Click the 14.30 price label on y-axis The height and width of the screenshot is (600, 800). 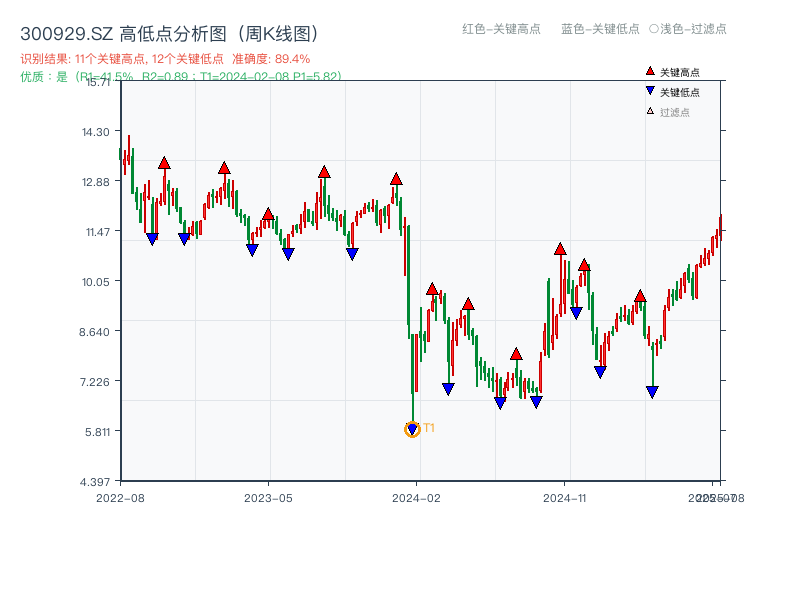point(99,132)
